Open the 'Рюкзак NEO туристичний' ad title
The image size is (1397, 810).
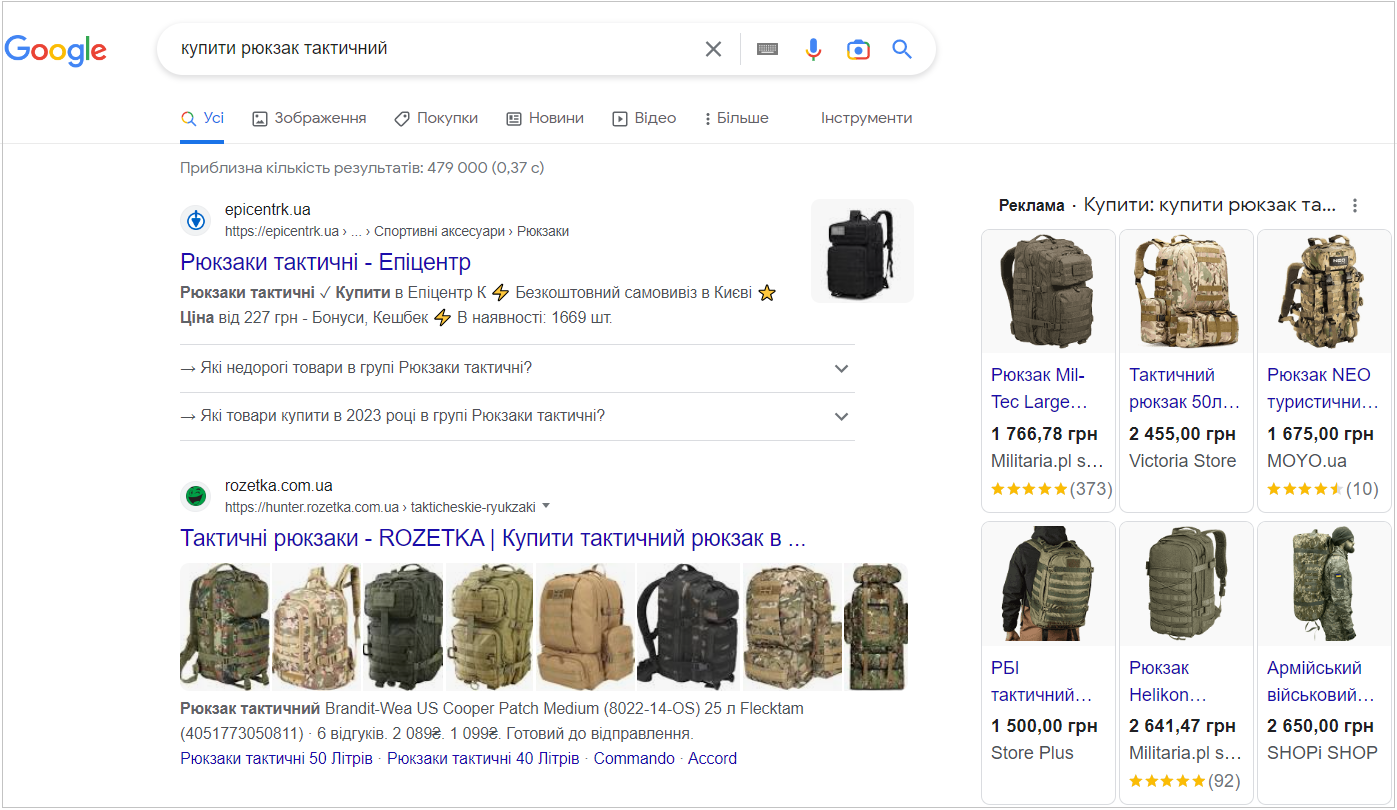(x=1323, y=389)
